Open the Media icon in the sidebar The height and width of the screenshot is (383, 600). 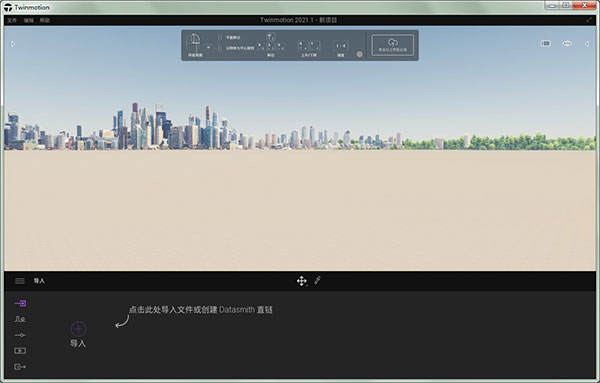20,351
